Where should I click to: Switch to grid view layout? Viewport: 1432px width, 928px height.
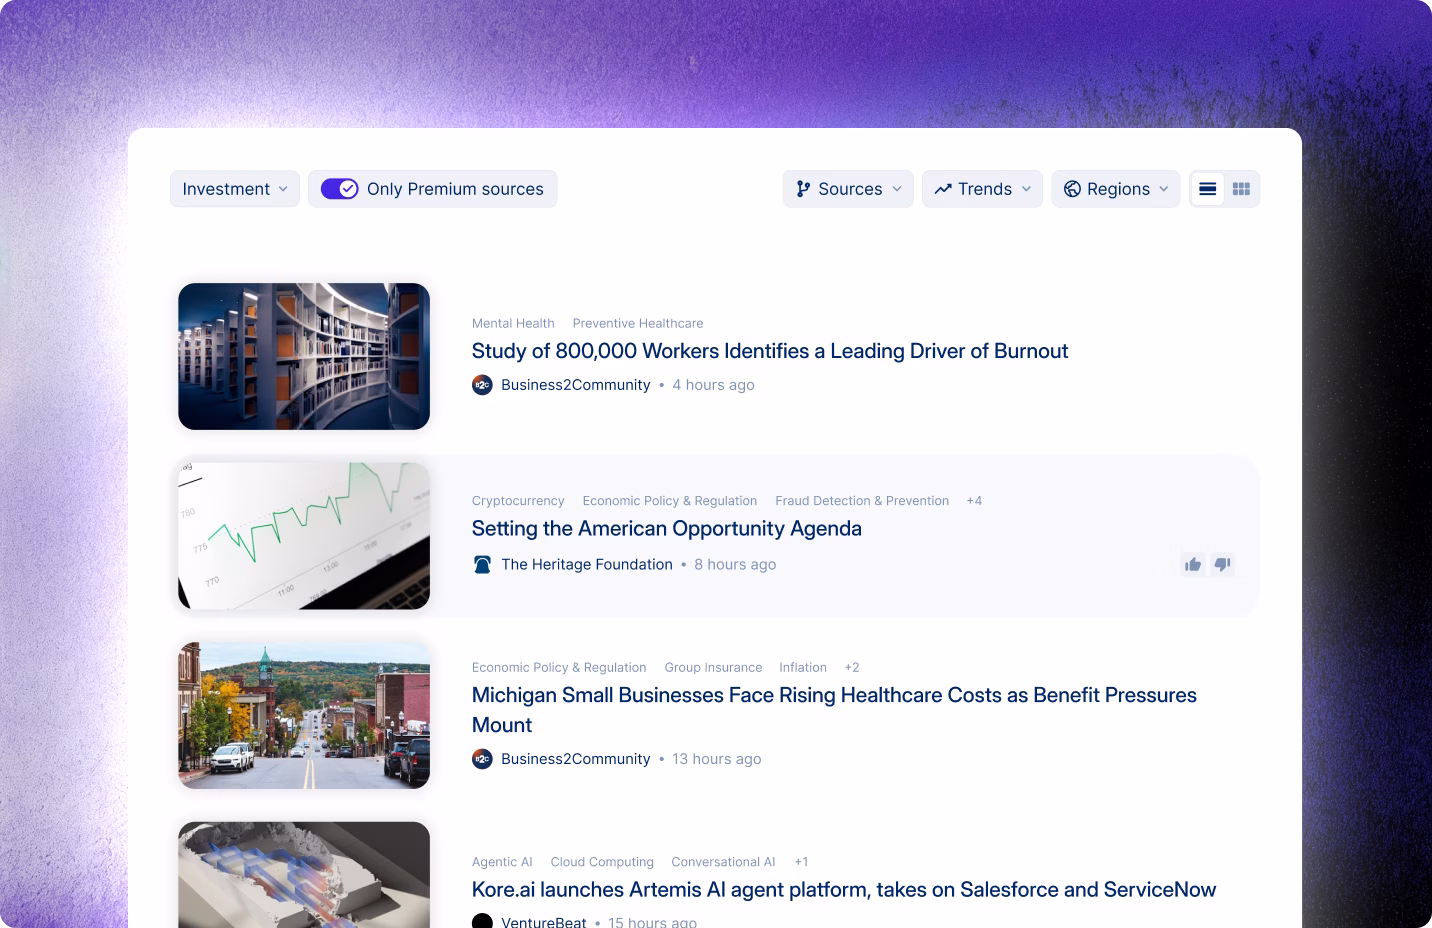tap(1241, 189)
